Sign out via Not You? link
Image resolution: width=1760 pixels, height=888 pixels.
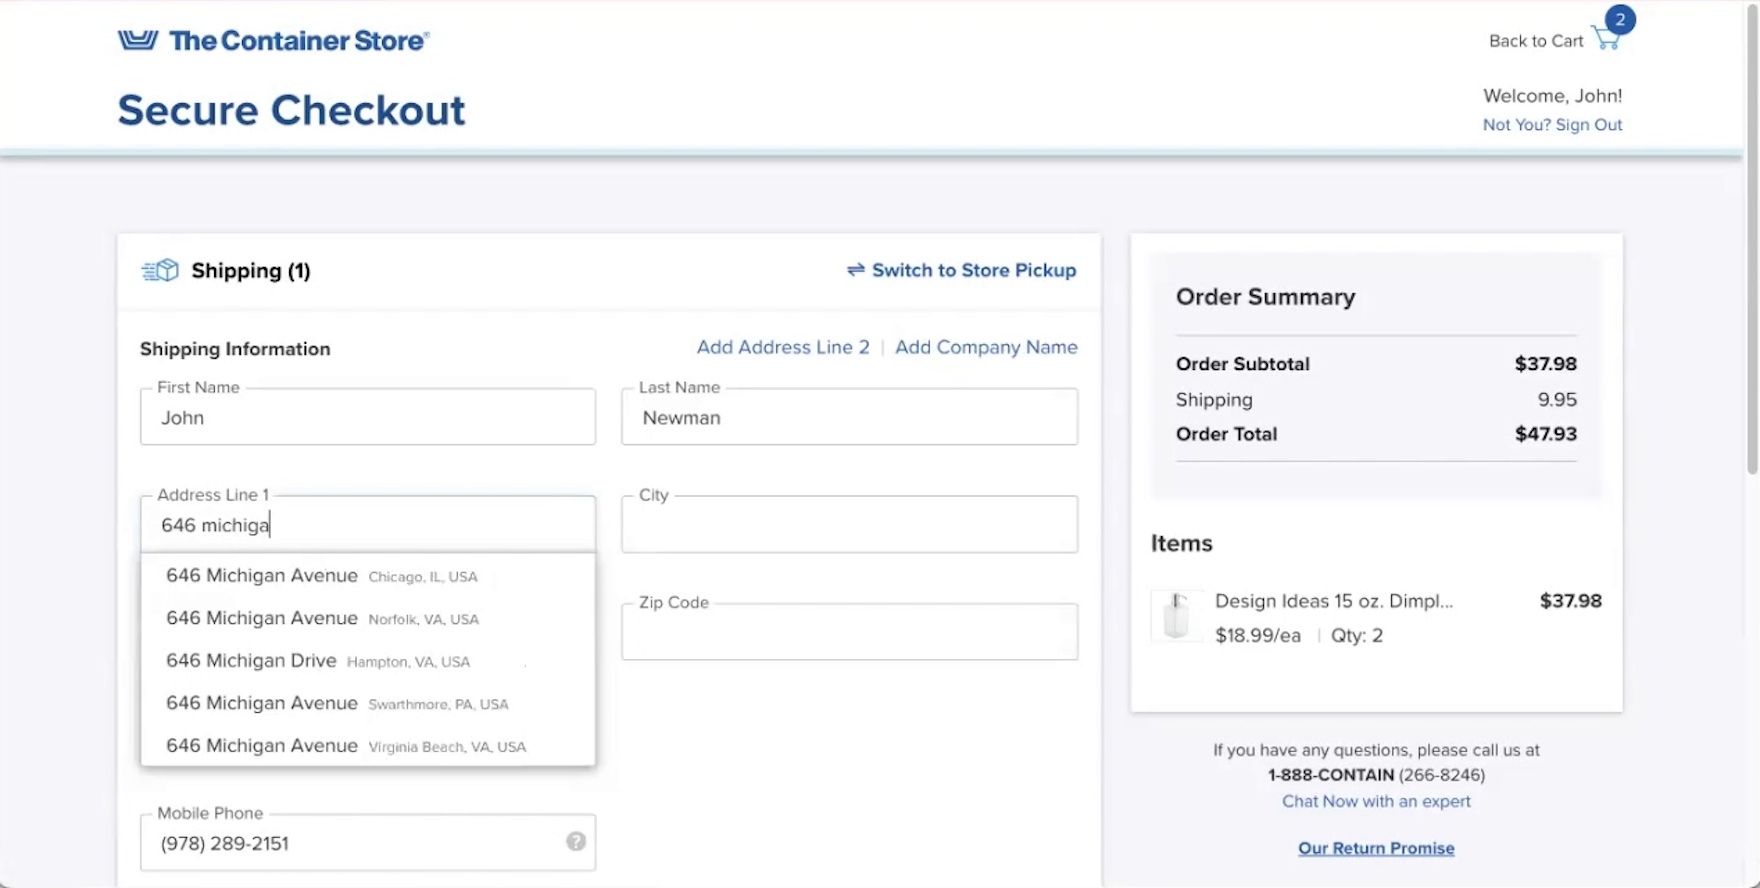click(x=1552, y=125)
